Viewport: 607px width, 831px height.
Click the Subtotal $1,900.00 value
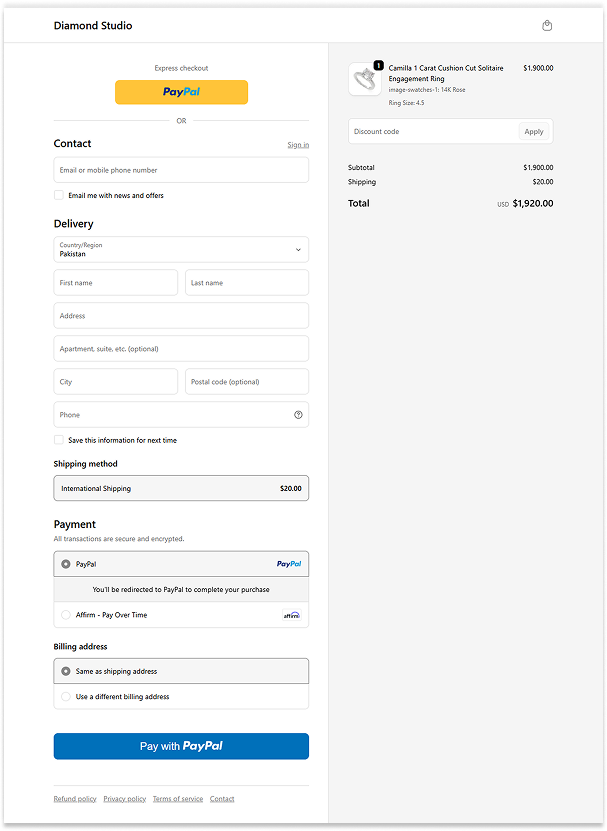(x=538, y=167)
